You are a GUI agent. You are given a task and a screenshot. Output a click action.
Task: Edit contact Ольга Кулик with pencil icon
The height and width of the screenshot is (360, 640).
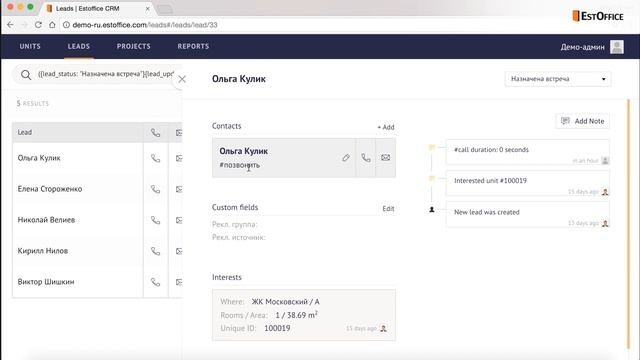click(346, 158)
